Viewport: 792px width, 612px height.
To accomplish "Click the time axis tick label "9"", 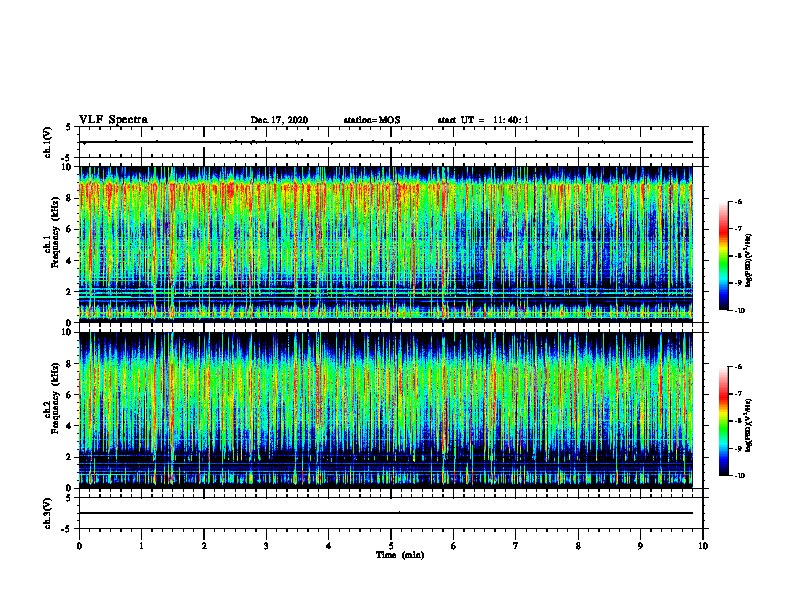I will point(640,546).
